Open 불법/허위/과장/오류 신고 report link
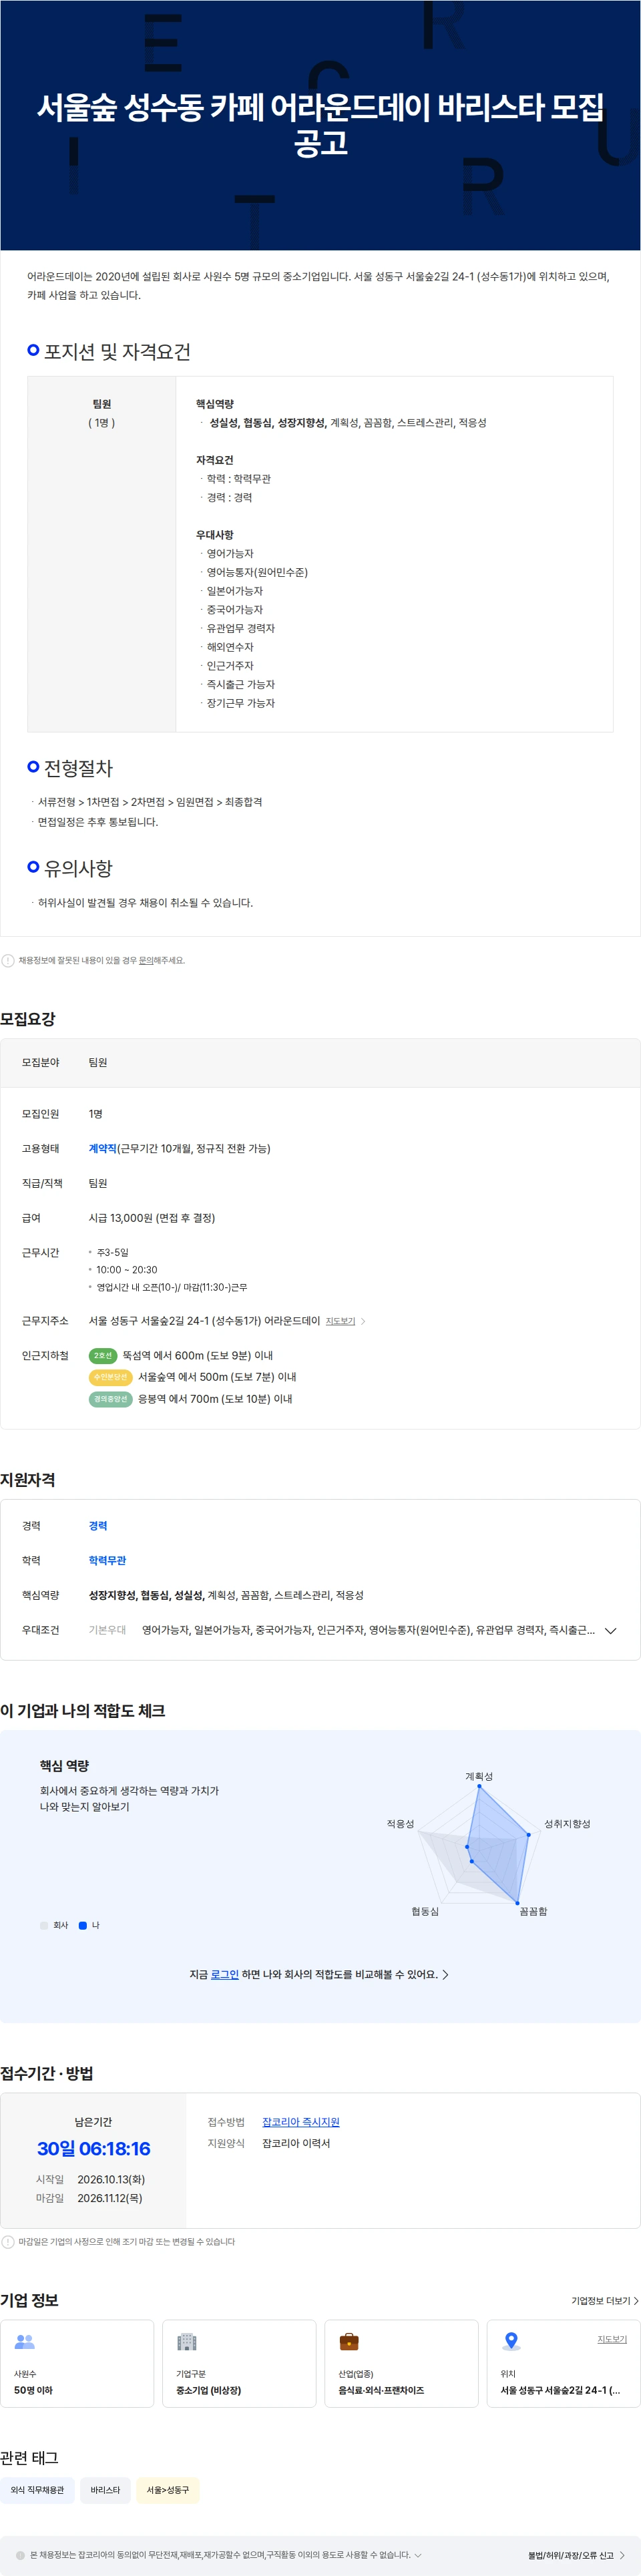Screen dimensions: 641x2576 coord(577,2555)
